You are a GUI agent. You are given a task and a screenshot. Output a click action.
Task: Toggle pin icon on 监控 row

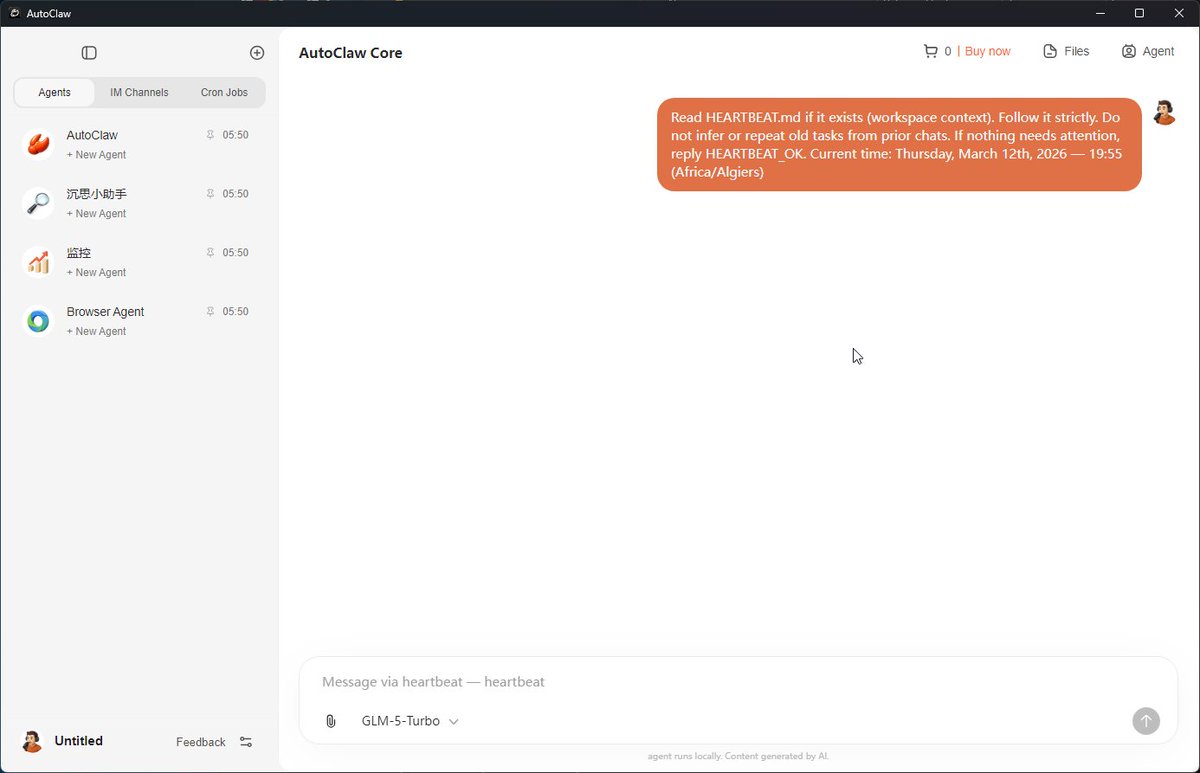(210, 252)
